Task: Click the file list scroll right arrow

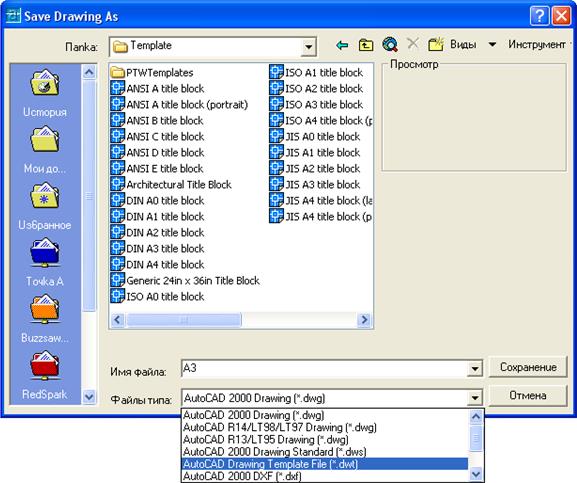Action: 364,319
